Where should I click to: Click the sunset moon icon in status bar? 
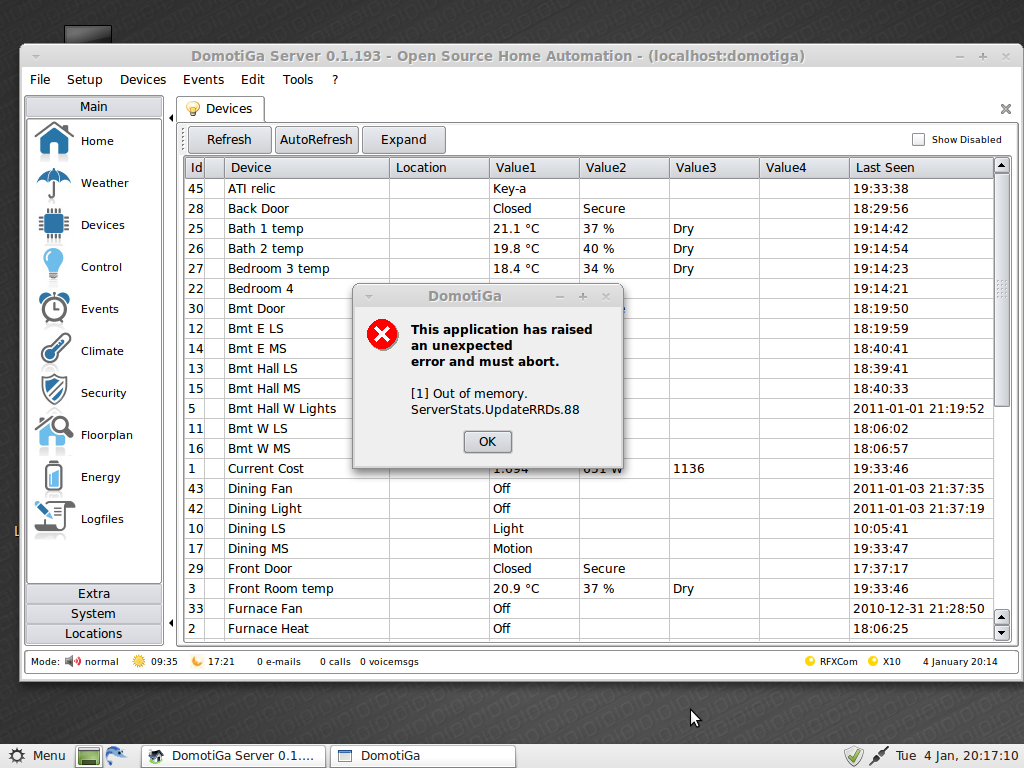[x=196, y=662]
